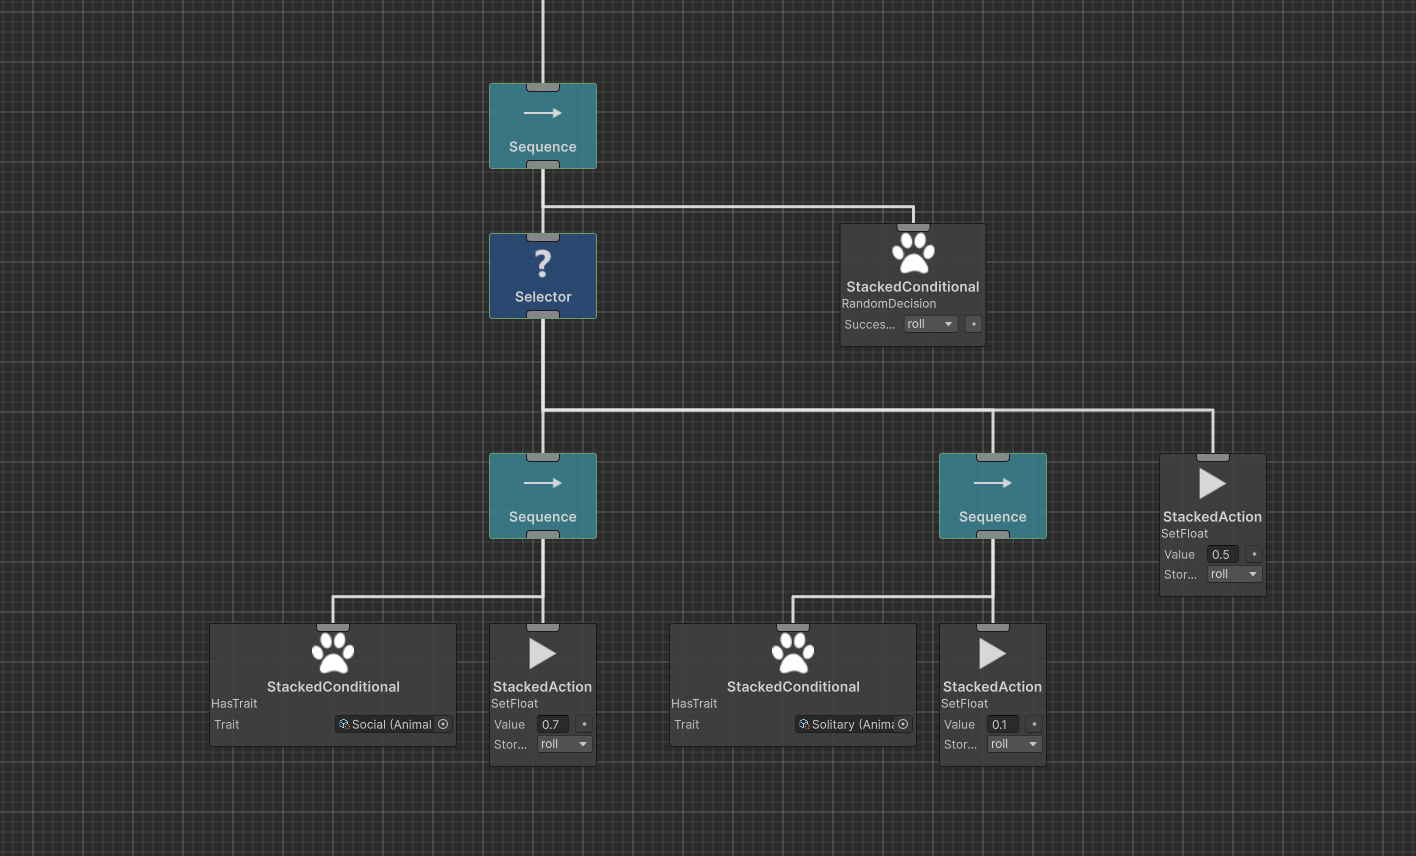Click the HasTrait label on the Solitary conditional
The width and height of the screenshot is (1416, 856).
(694, 704)
